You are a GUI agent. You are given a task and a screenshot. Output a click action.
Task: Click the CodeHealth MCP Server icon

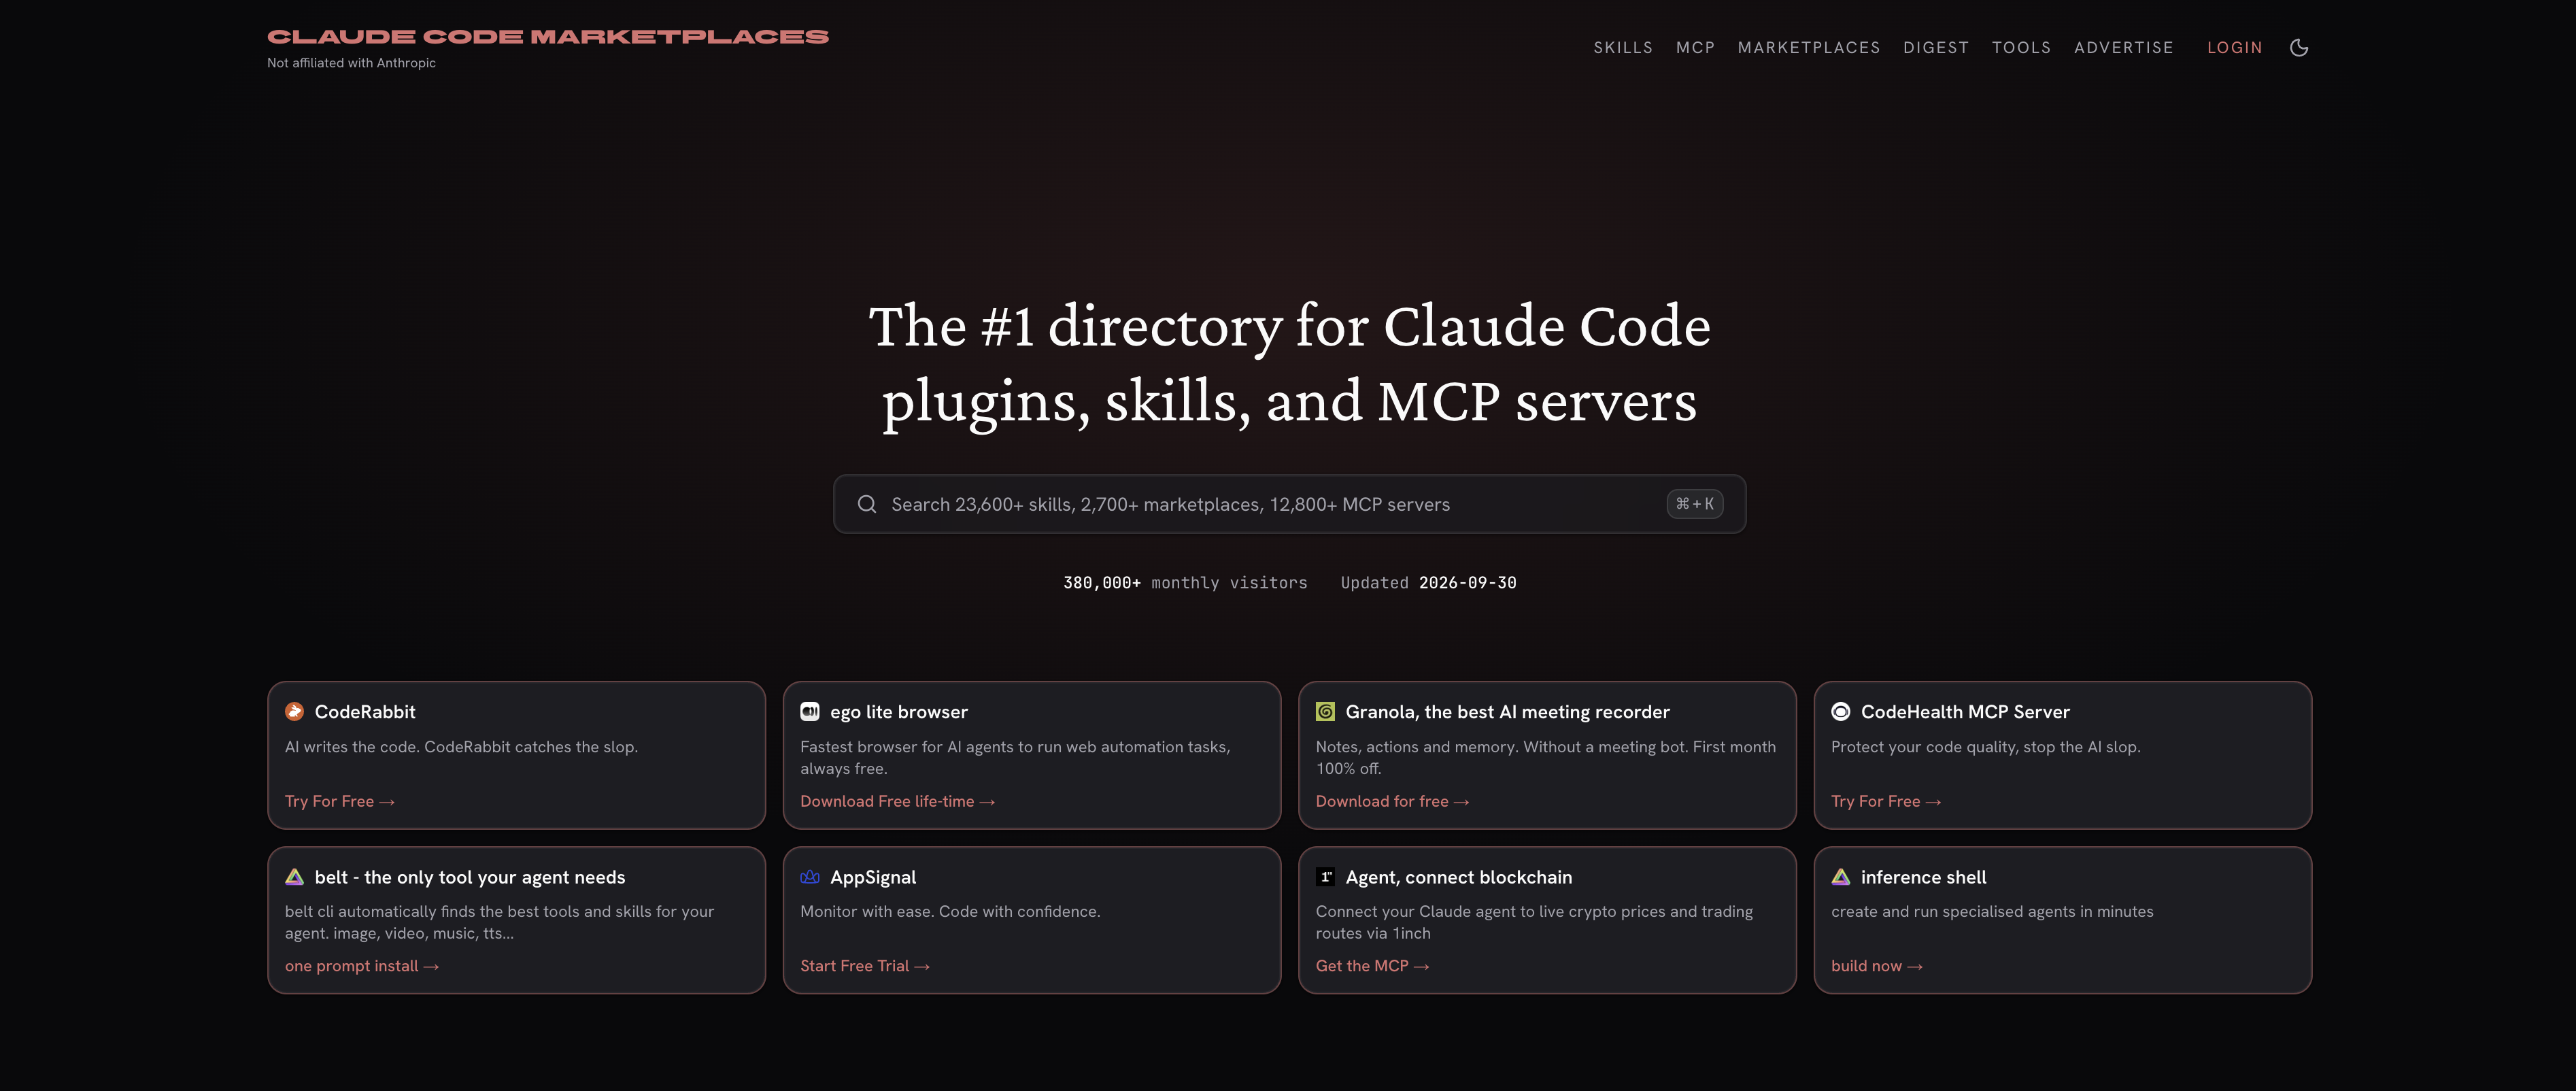tap(1841, 711)
